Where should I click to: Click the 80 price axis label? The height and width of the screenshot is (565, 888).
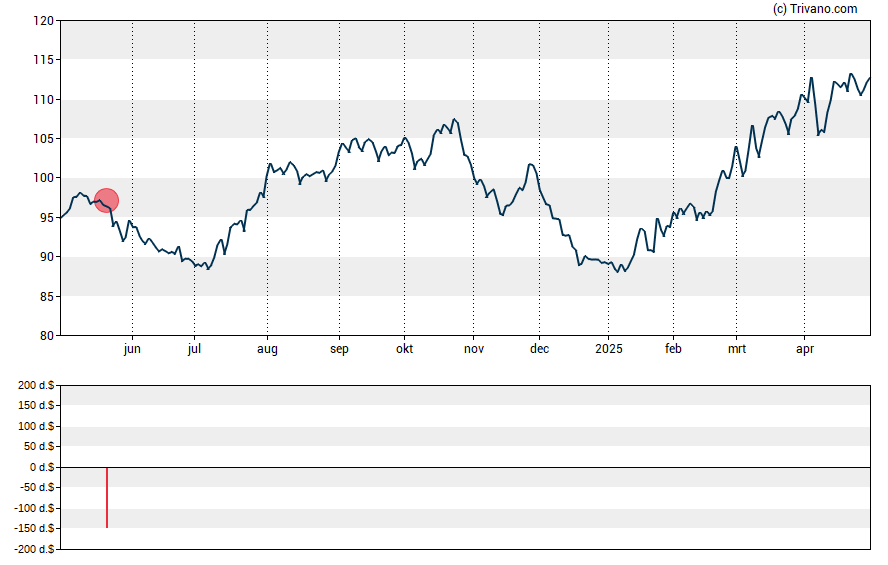[47, 336]
